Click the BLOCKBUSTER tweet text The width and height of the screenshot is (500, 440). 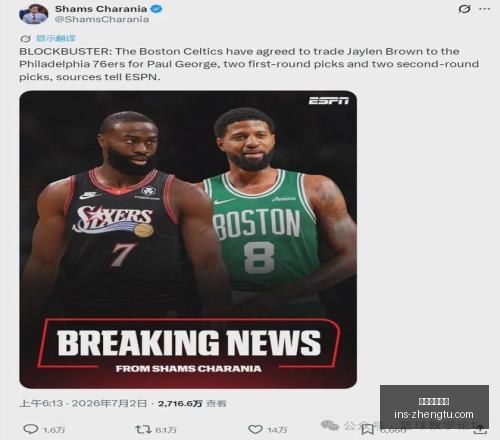(x=249, y=64)
